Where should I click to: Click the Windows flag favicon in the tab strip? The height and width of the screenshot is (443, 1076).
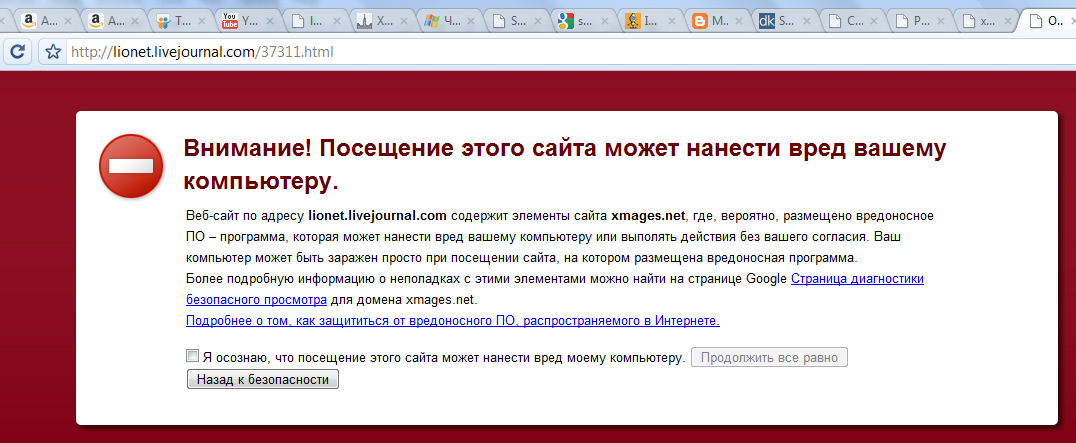[431, 21]
